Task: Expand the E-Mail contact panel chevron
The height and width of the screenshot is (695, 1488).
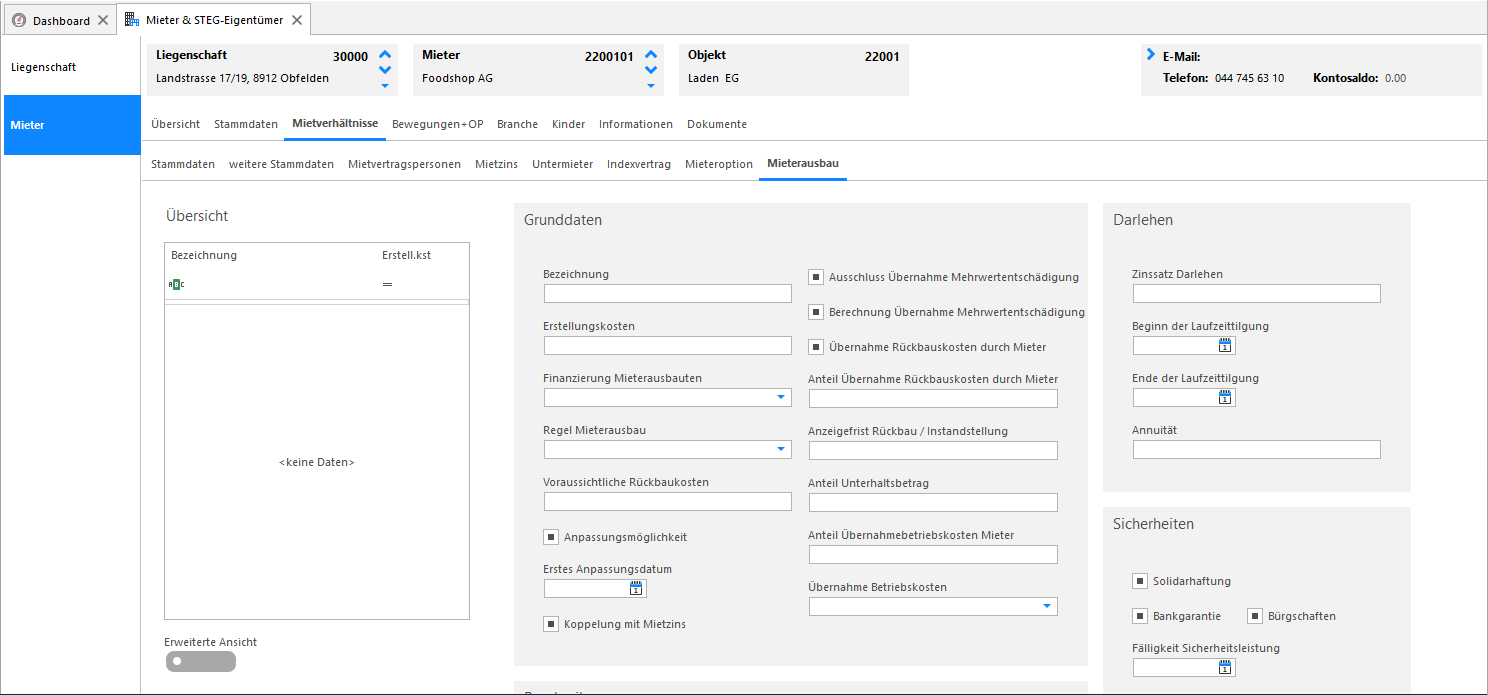Action: pos(1151,54)
